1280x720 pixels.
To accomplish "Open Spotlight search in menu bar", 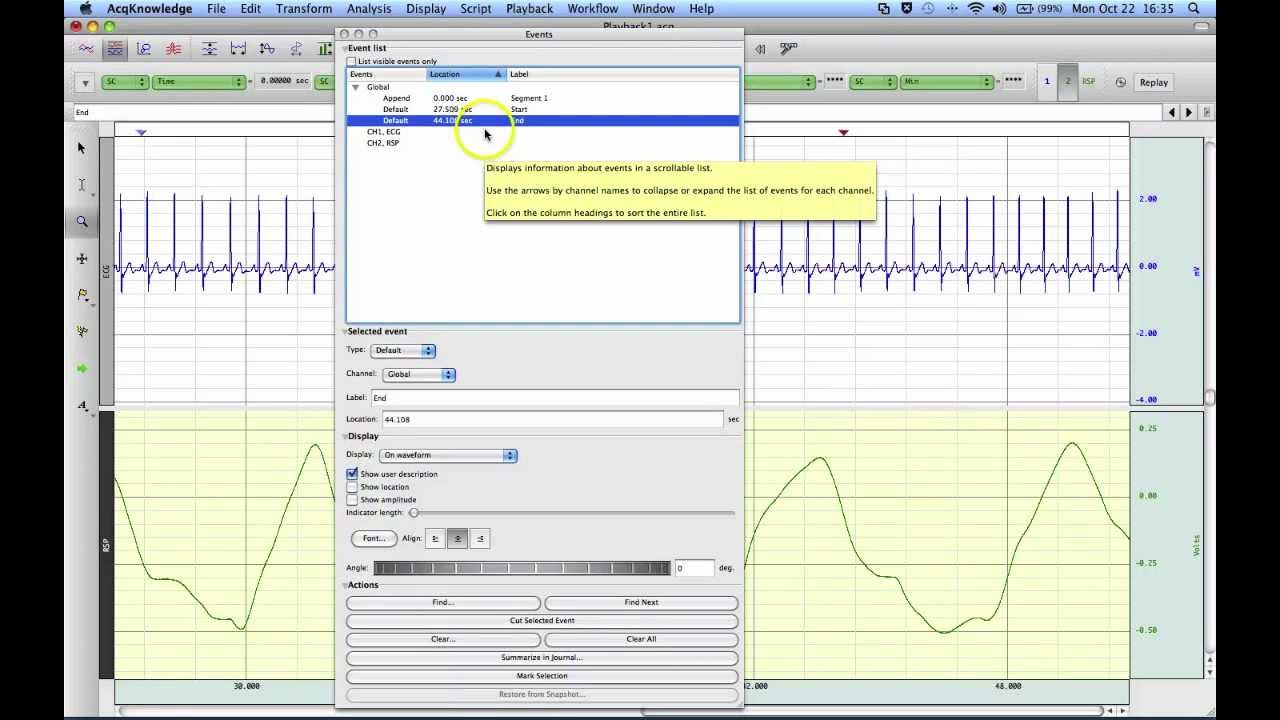I will 1194,9.
